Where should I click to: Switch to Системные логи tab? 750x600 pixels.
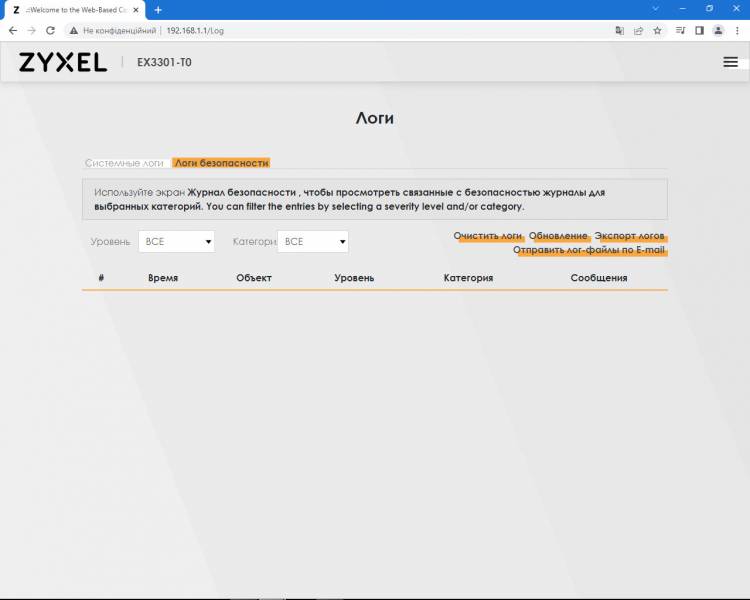pyautogui.click(x=124, y=163)
